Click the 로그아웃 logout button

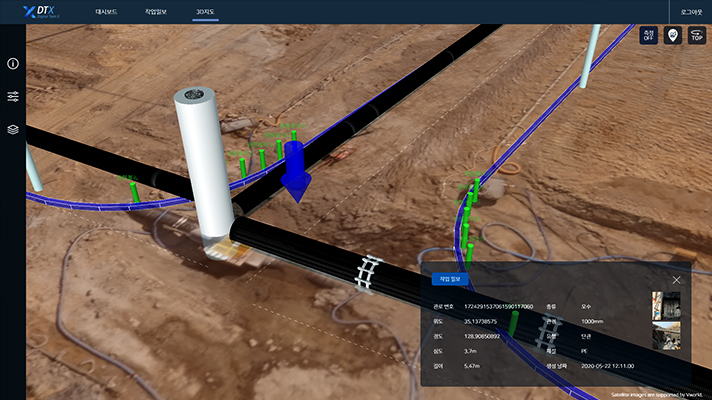692,12
